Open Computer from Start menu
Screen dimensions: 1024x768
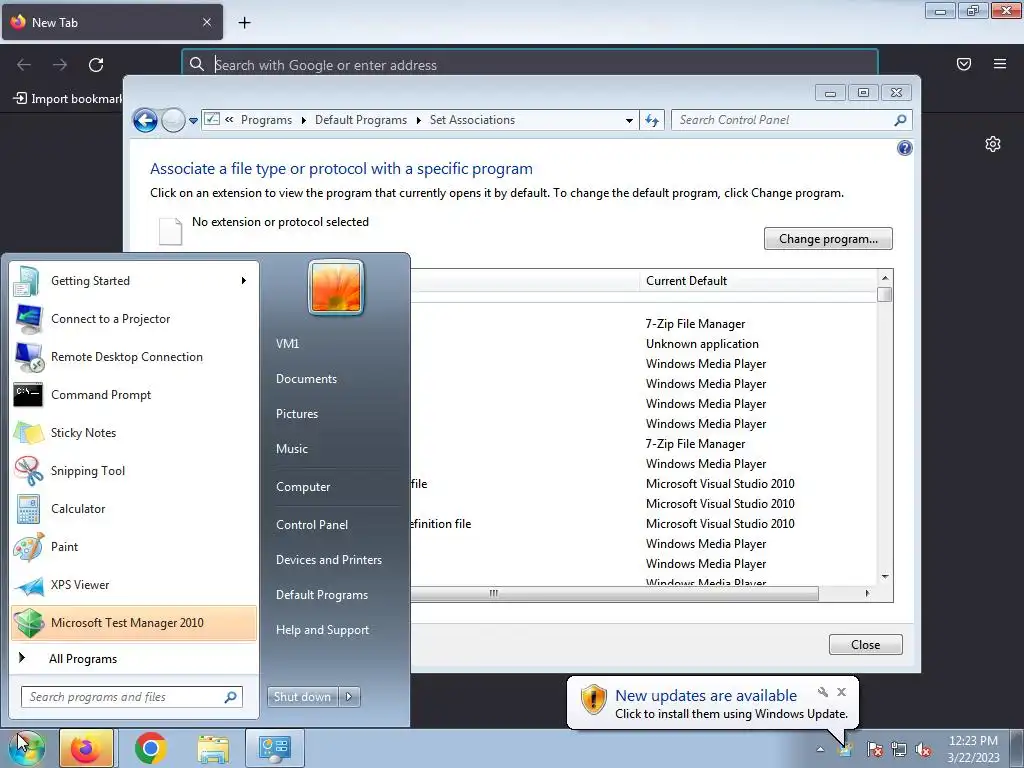(303, 487)
